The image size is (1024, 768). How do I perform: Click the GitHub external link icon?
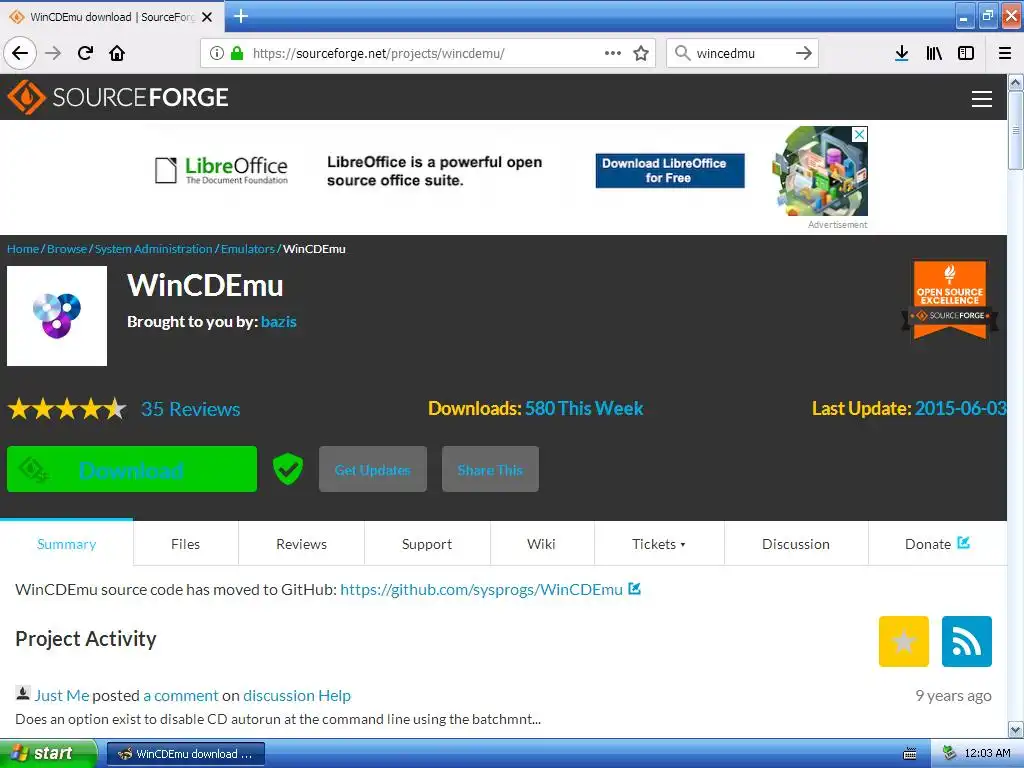(x=634, y=588)
